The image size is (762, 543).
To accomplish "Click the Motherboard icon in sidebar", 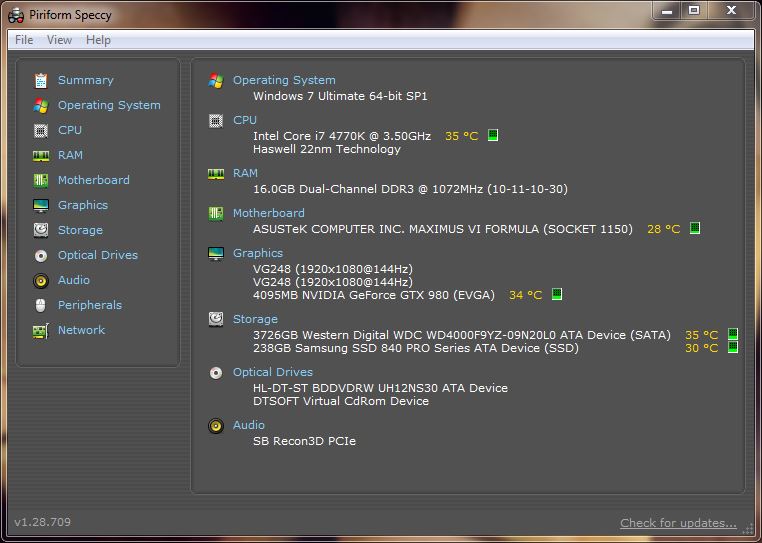I will [41, 180].
